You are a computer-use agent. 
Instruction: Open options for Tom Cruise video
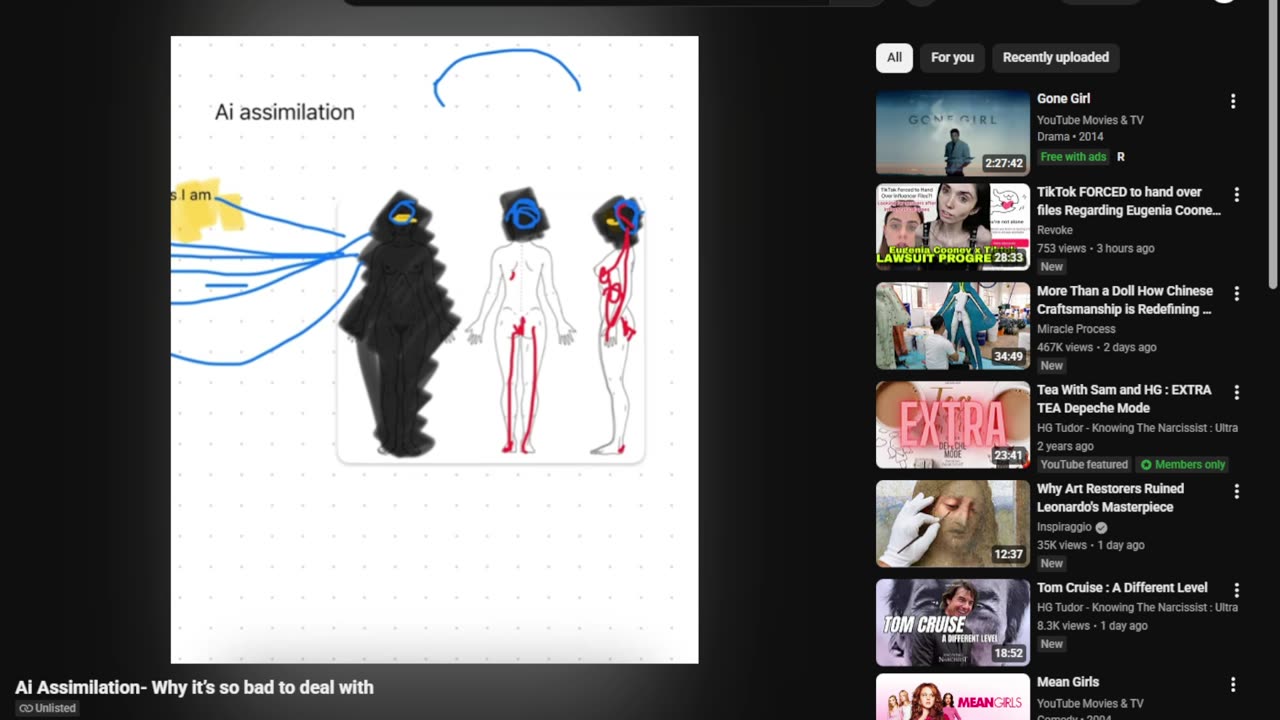[x=1237, y=591]
